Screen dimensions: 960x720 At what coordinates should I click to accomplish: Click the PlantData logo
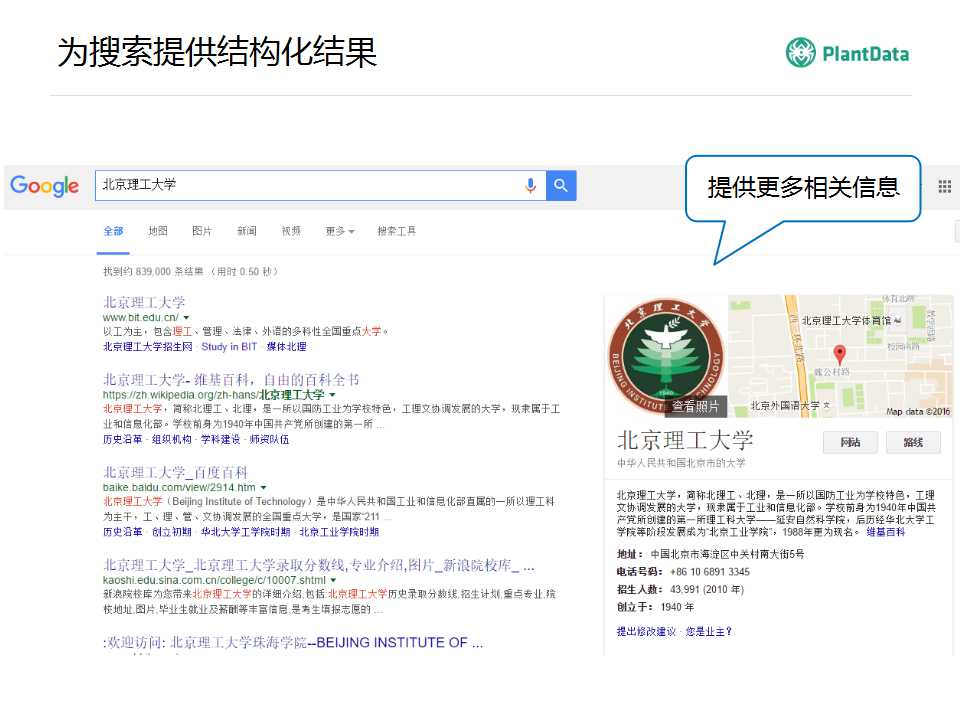click(847, 52)
